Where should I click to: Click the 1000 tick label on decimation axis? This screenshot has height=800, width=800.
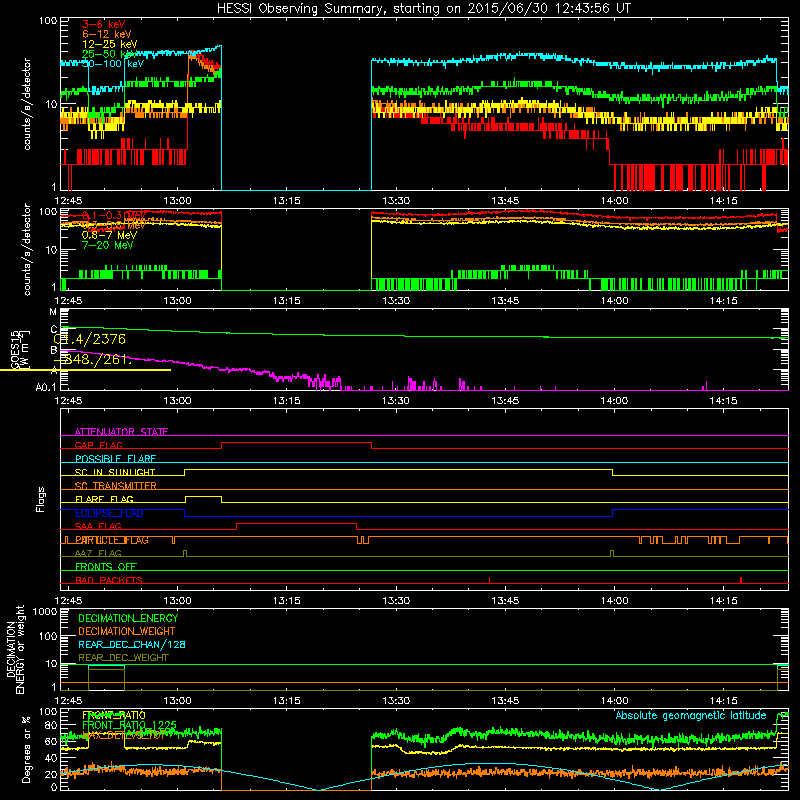pos(44,611)
